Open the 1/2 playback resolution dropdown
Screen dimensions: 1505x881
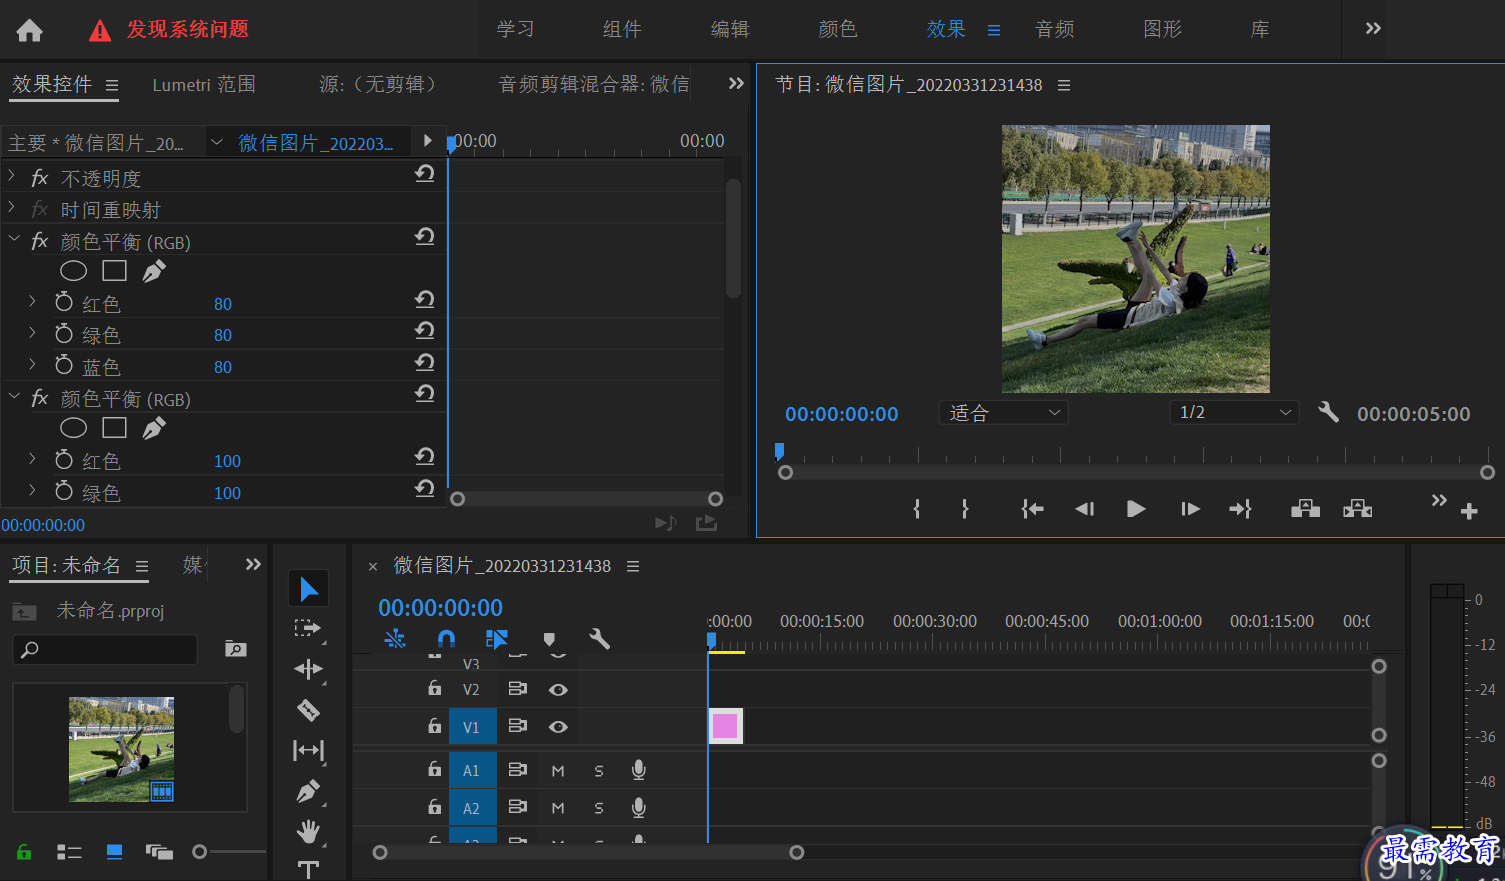tap(1235, 412)
